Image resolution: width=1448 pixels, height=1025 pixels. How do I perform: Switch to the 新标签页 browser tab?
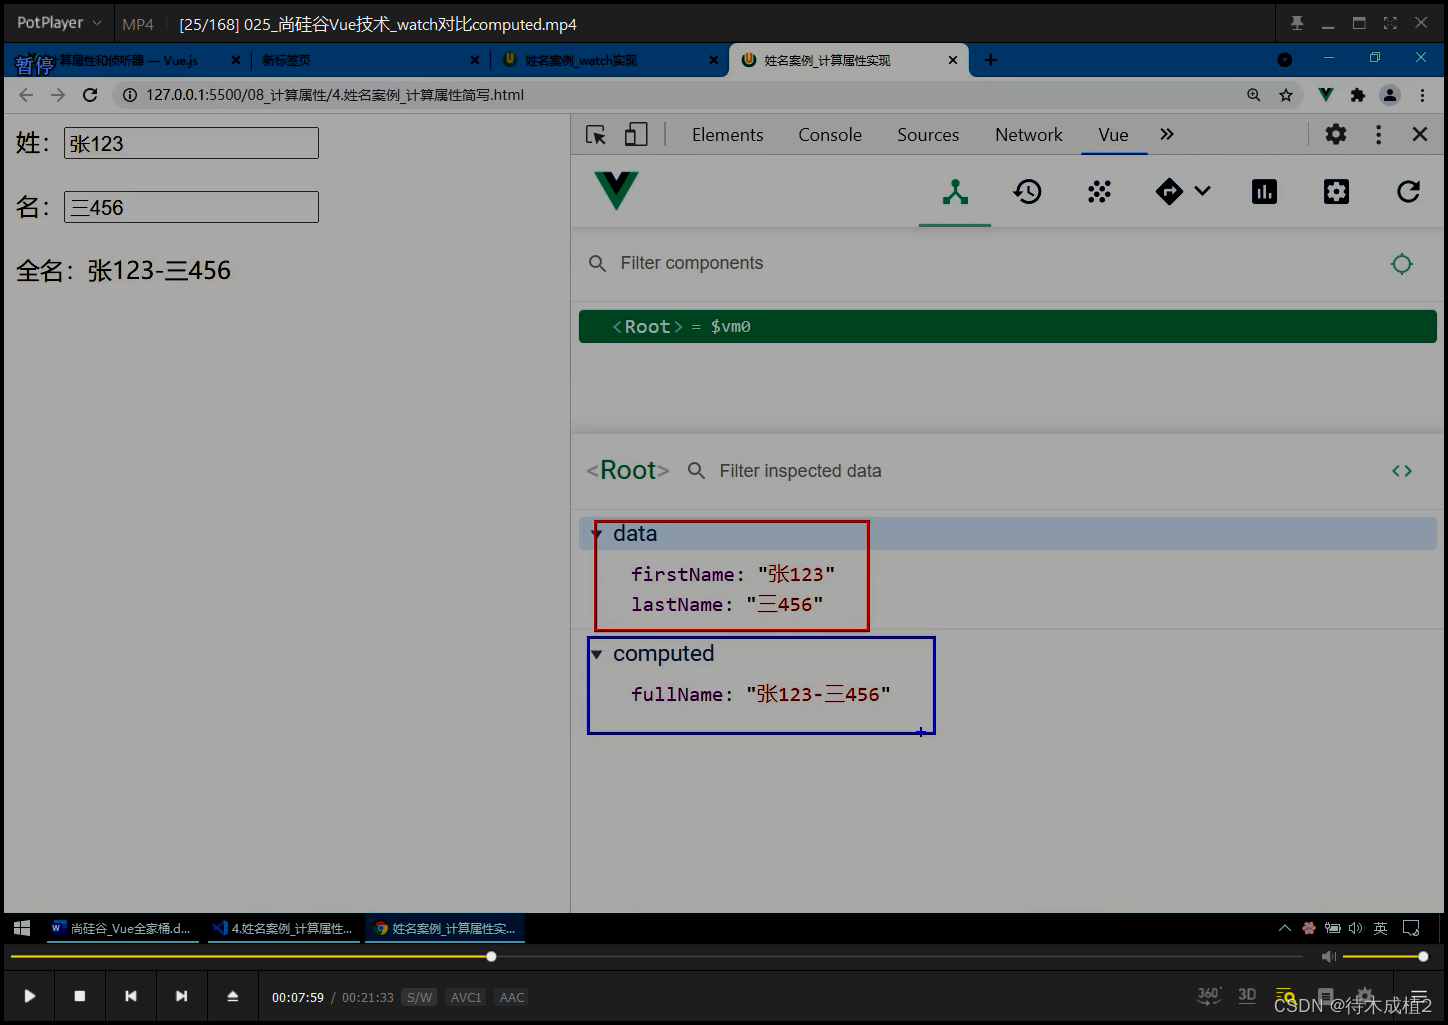tap(370, 60)
